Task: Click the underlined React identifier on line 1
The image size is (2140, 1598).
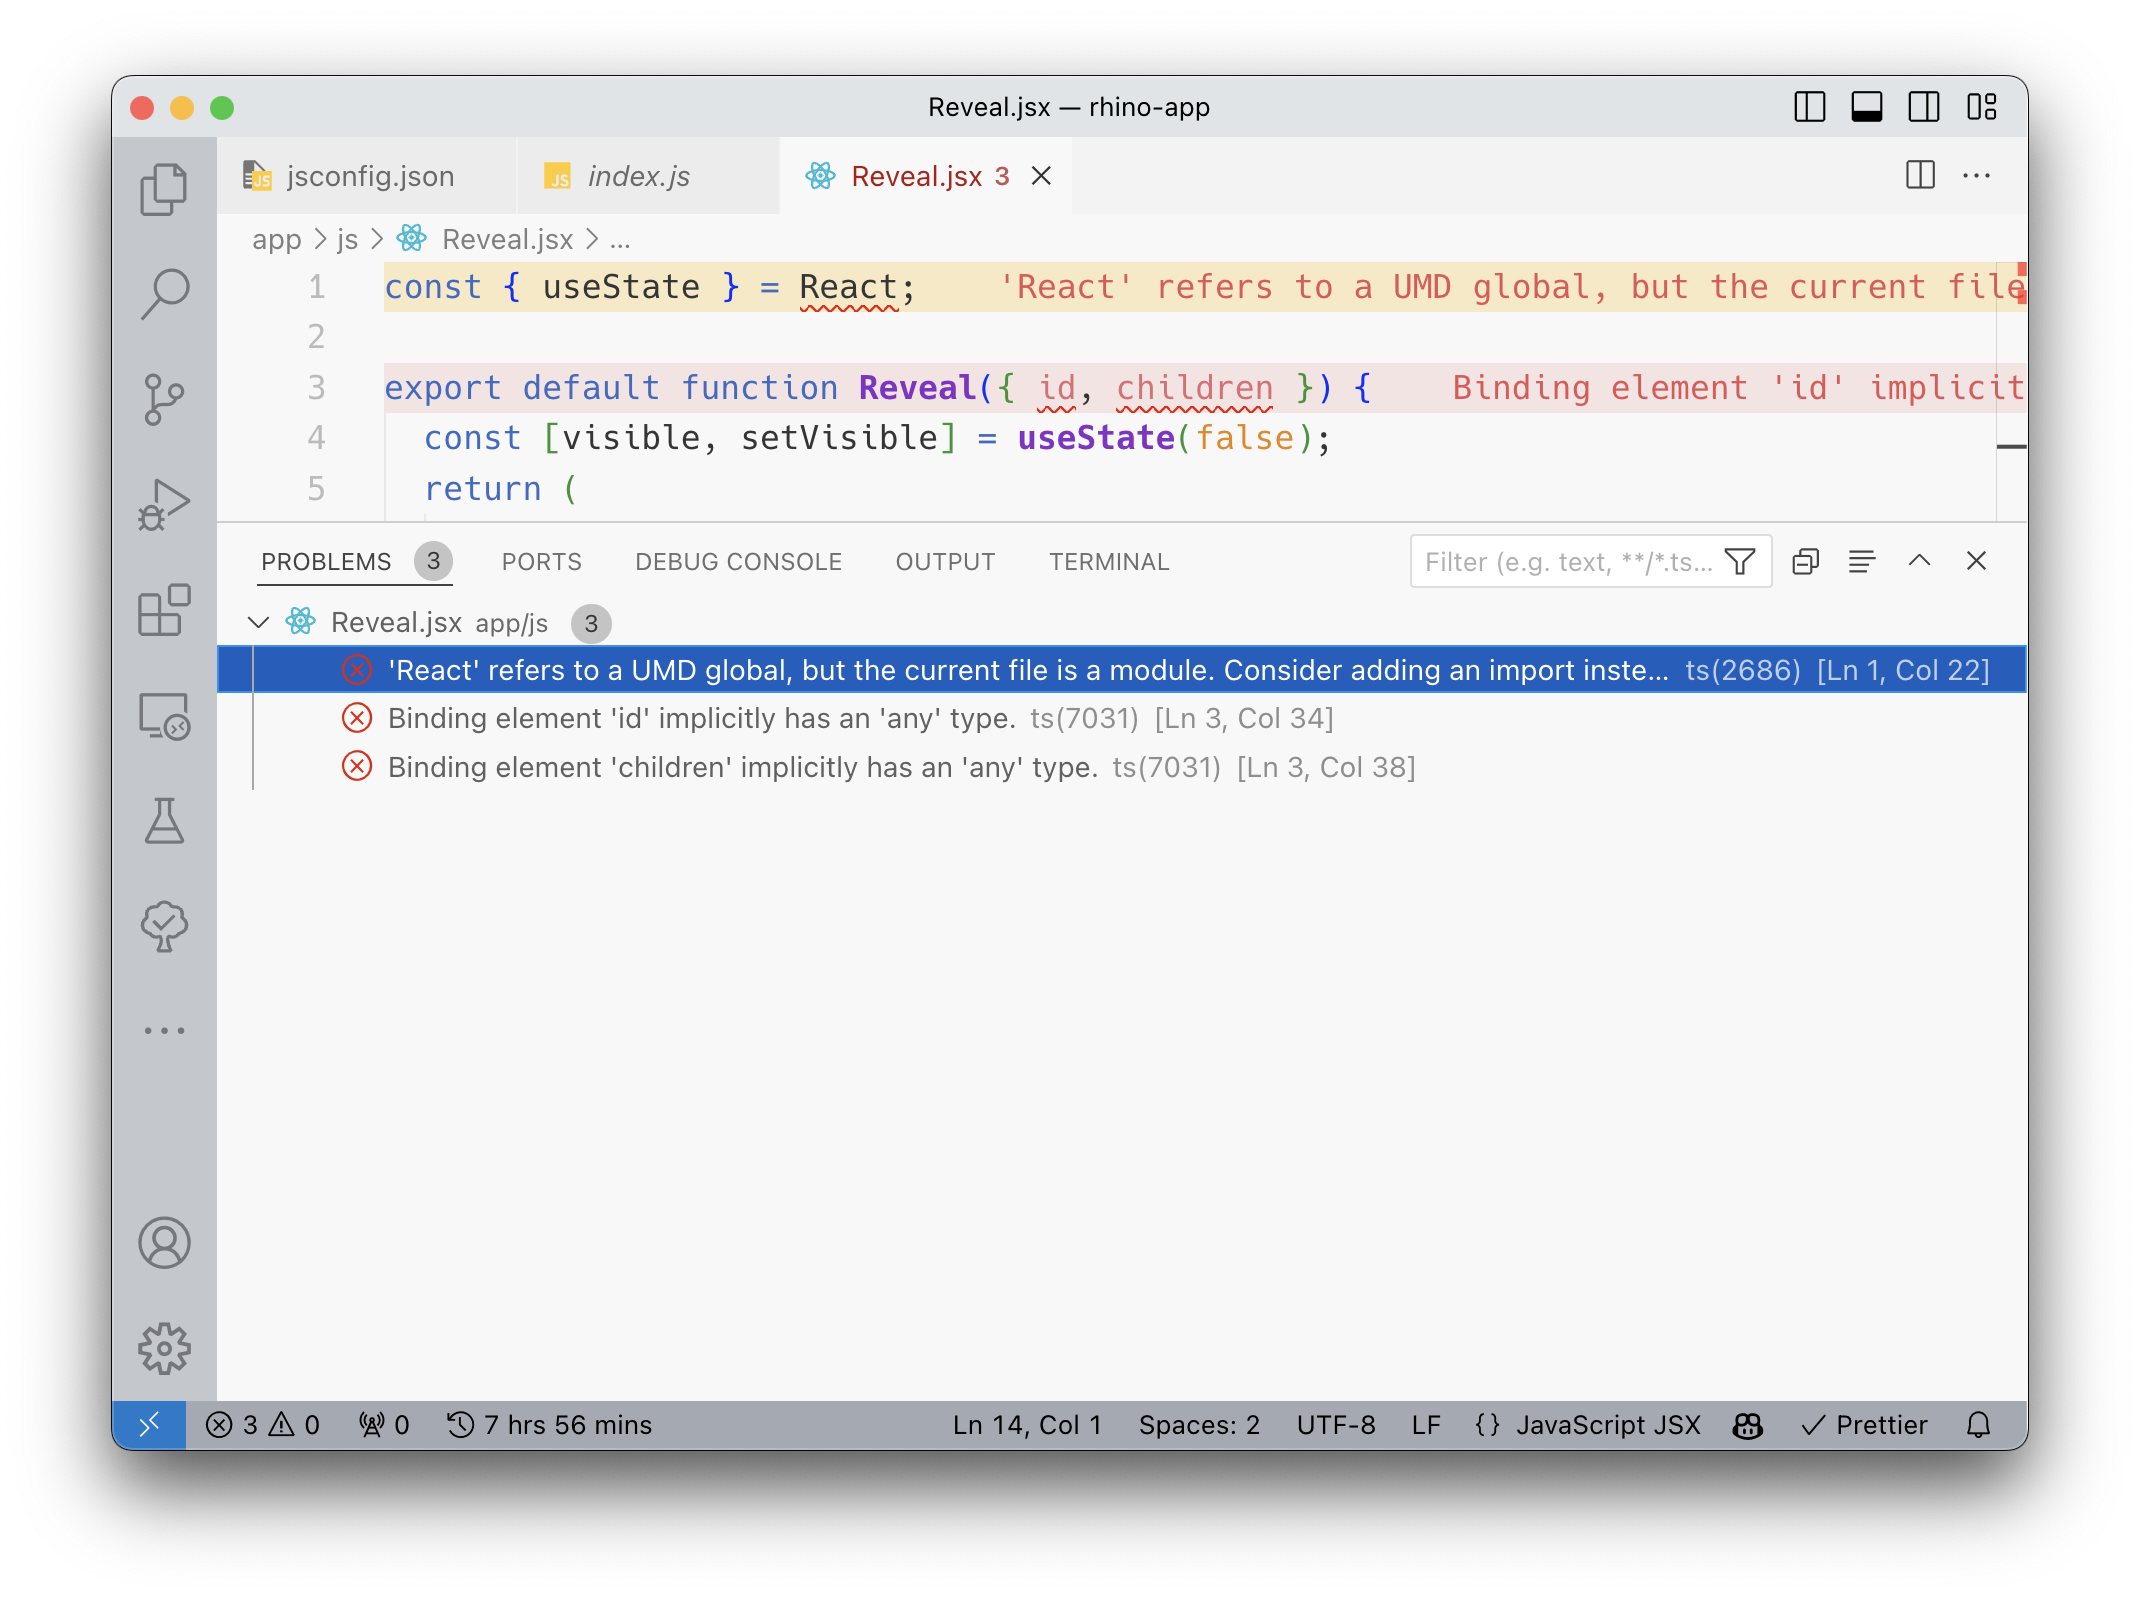Action: 848,287
